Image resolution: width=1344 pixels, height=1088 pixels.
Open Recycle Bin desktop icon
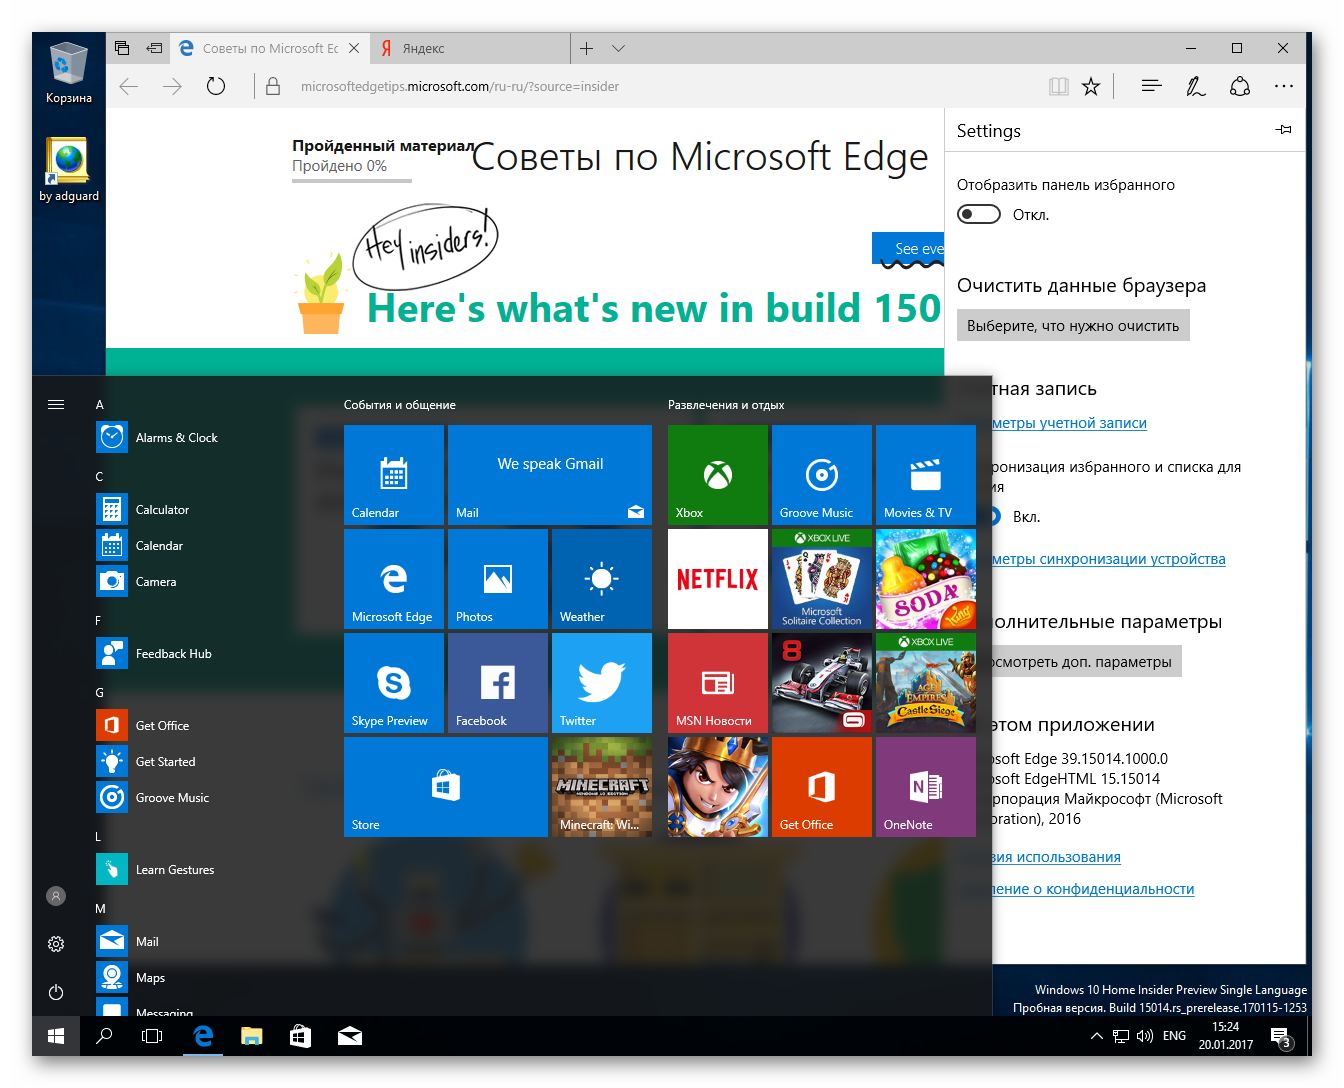(x=68, y=72)
